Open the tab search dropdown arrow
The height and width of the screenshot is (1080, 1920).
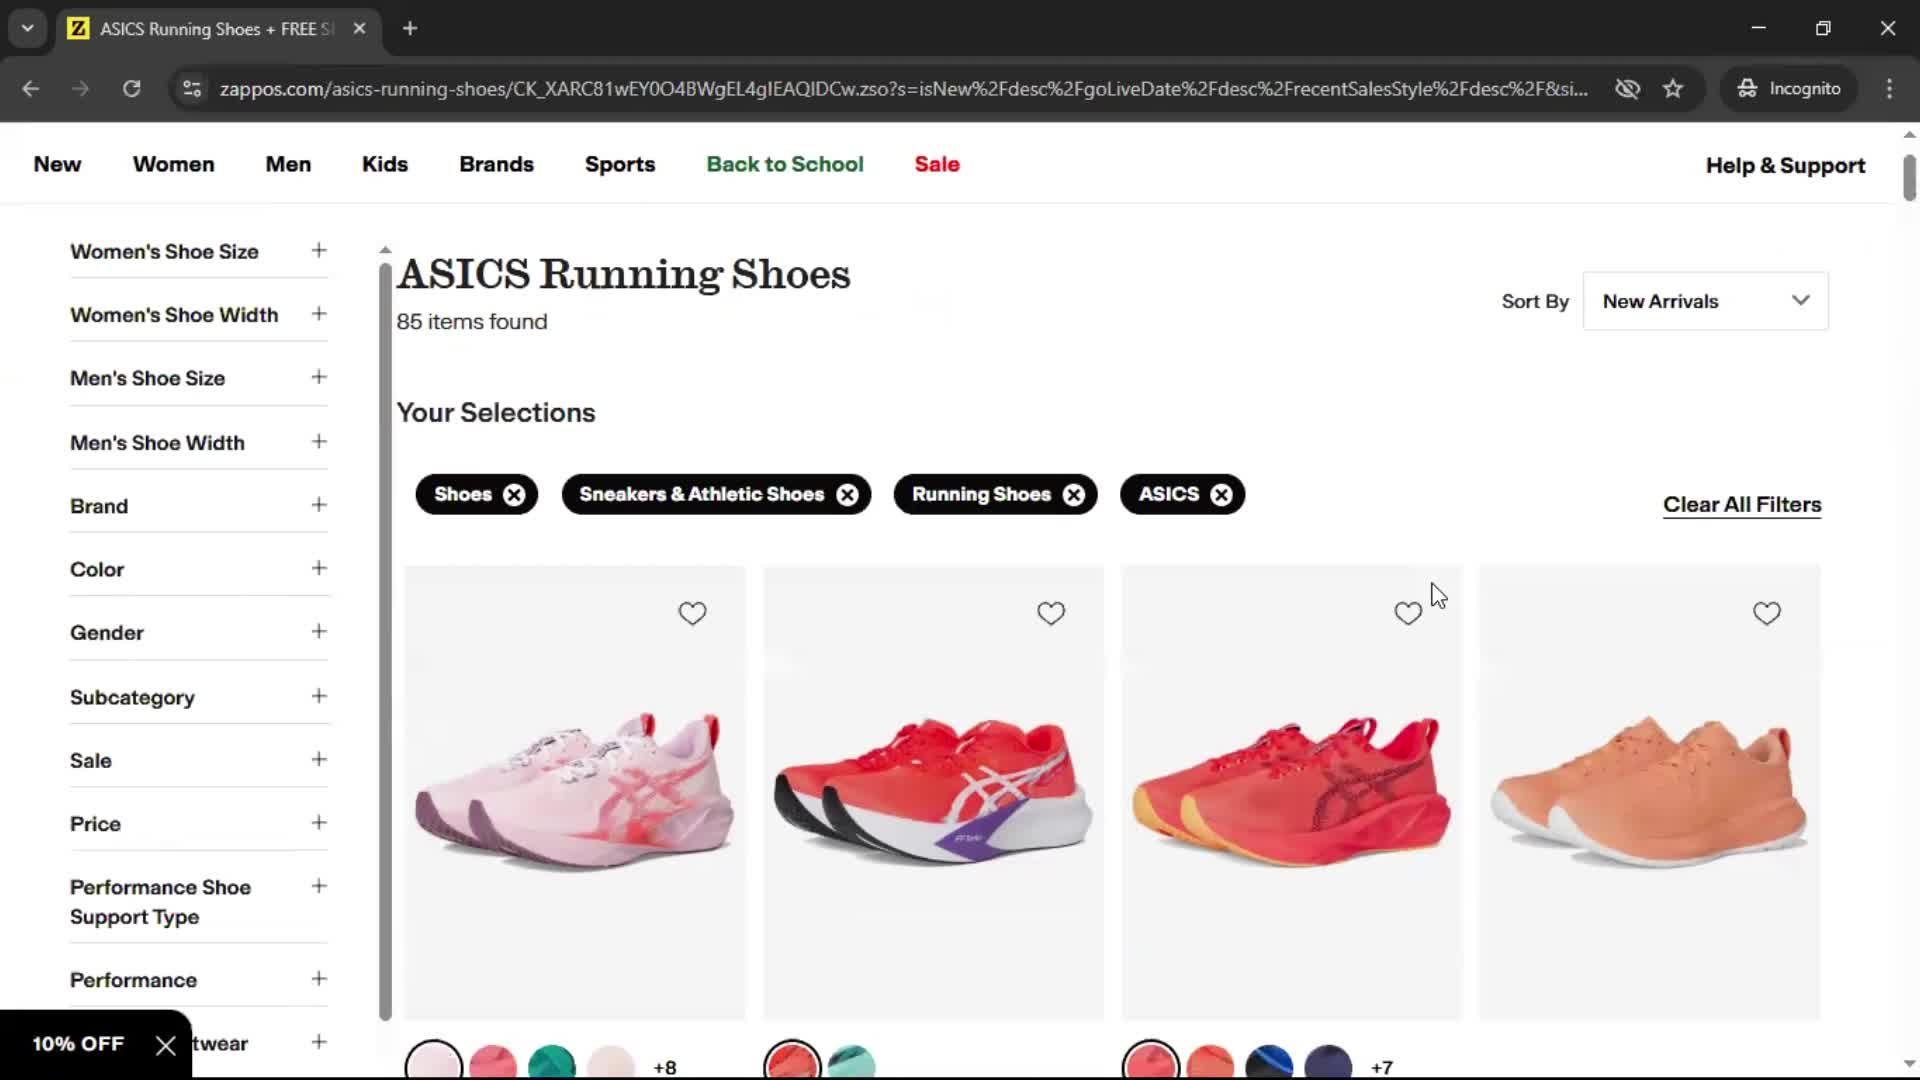28,29
